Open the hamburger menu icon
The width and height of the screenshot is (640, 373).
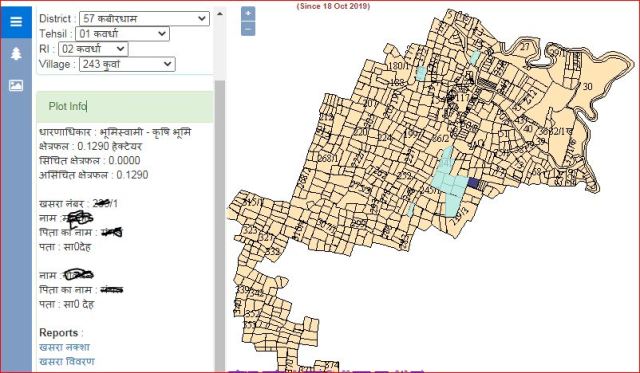[x=16, y=22]
